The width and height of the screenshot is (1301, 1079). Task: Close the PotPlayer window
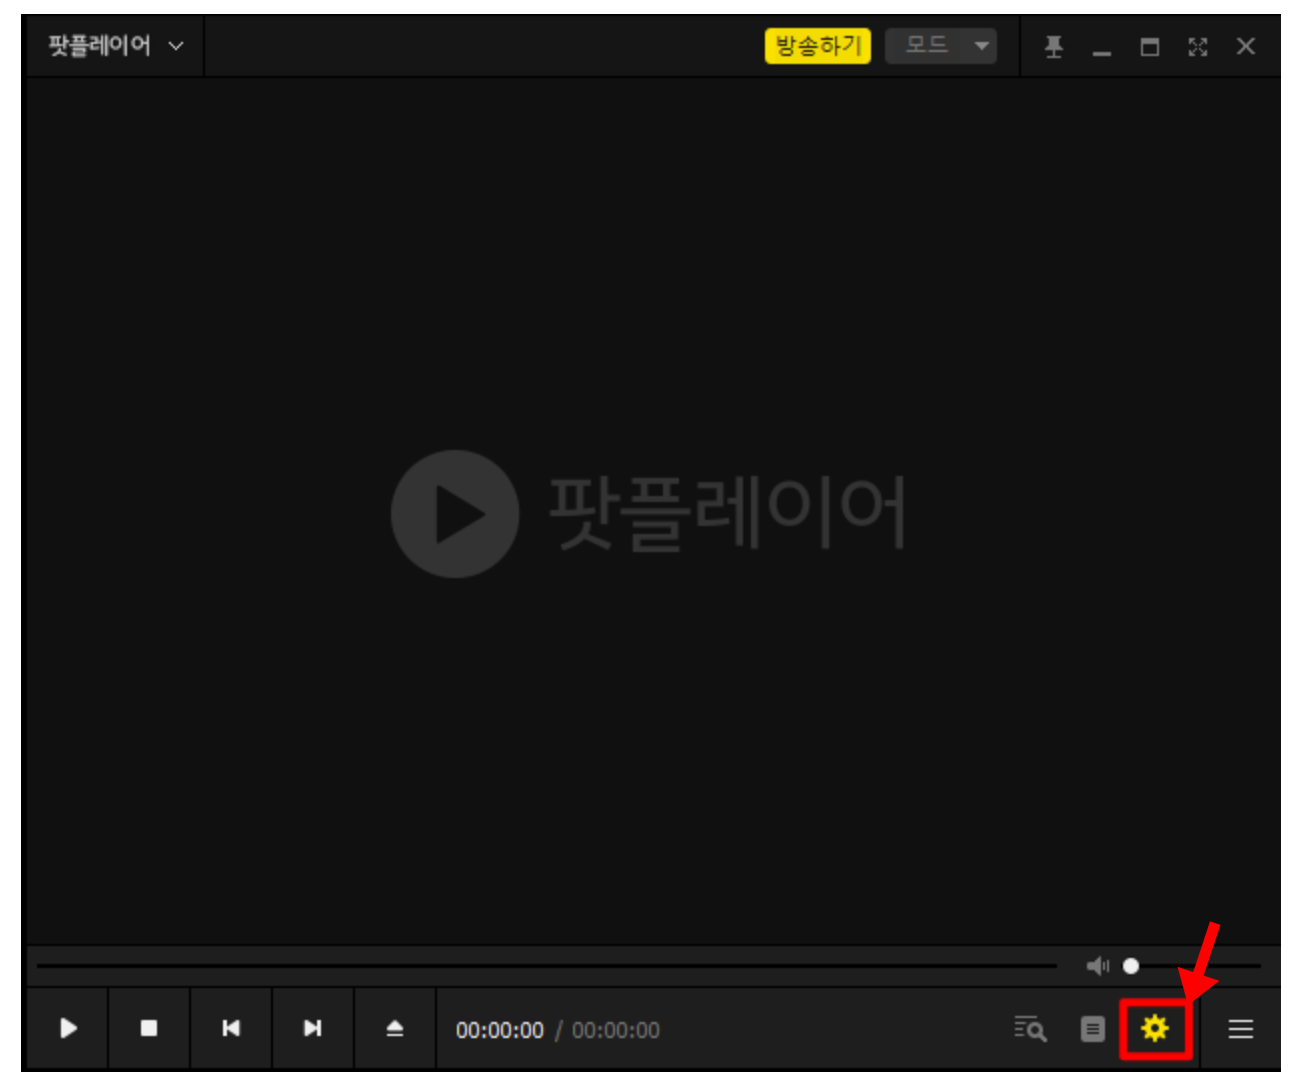point(1246,46)
